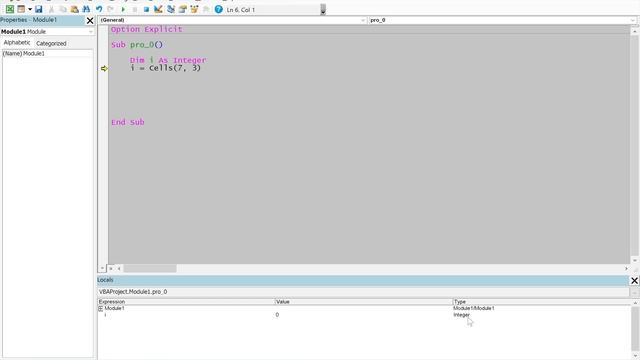Click code window scroll down arrow

click(635, 260)
